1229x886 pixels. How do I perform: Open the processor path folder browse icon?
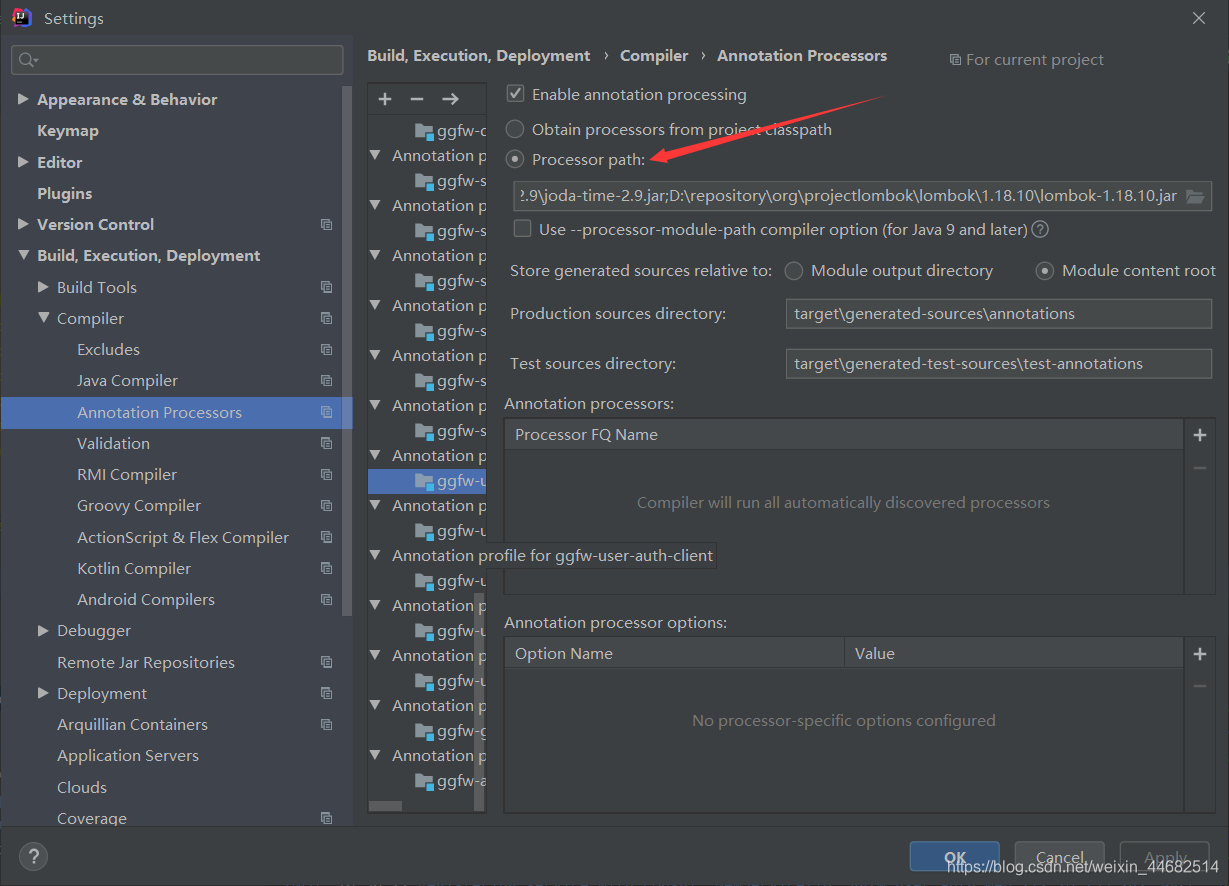point(1195,196)
